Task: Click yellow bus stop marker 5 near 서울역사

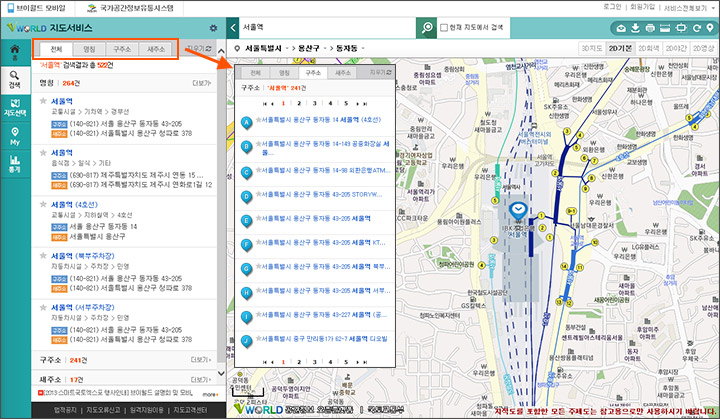Action: click(495, 200)
